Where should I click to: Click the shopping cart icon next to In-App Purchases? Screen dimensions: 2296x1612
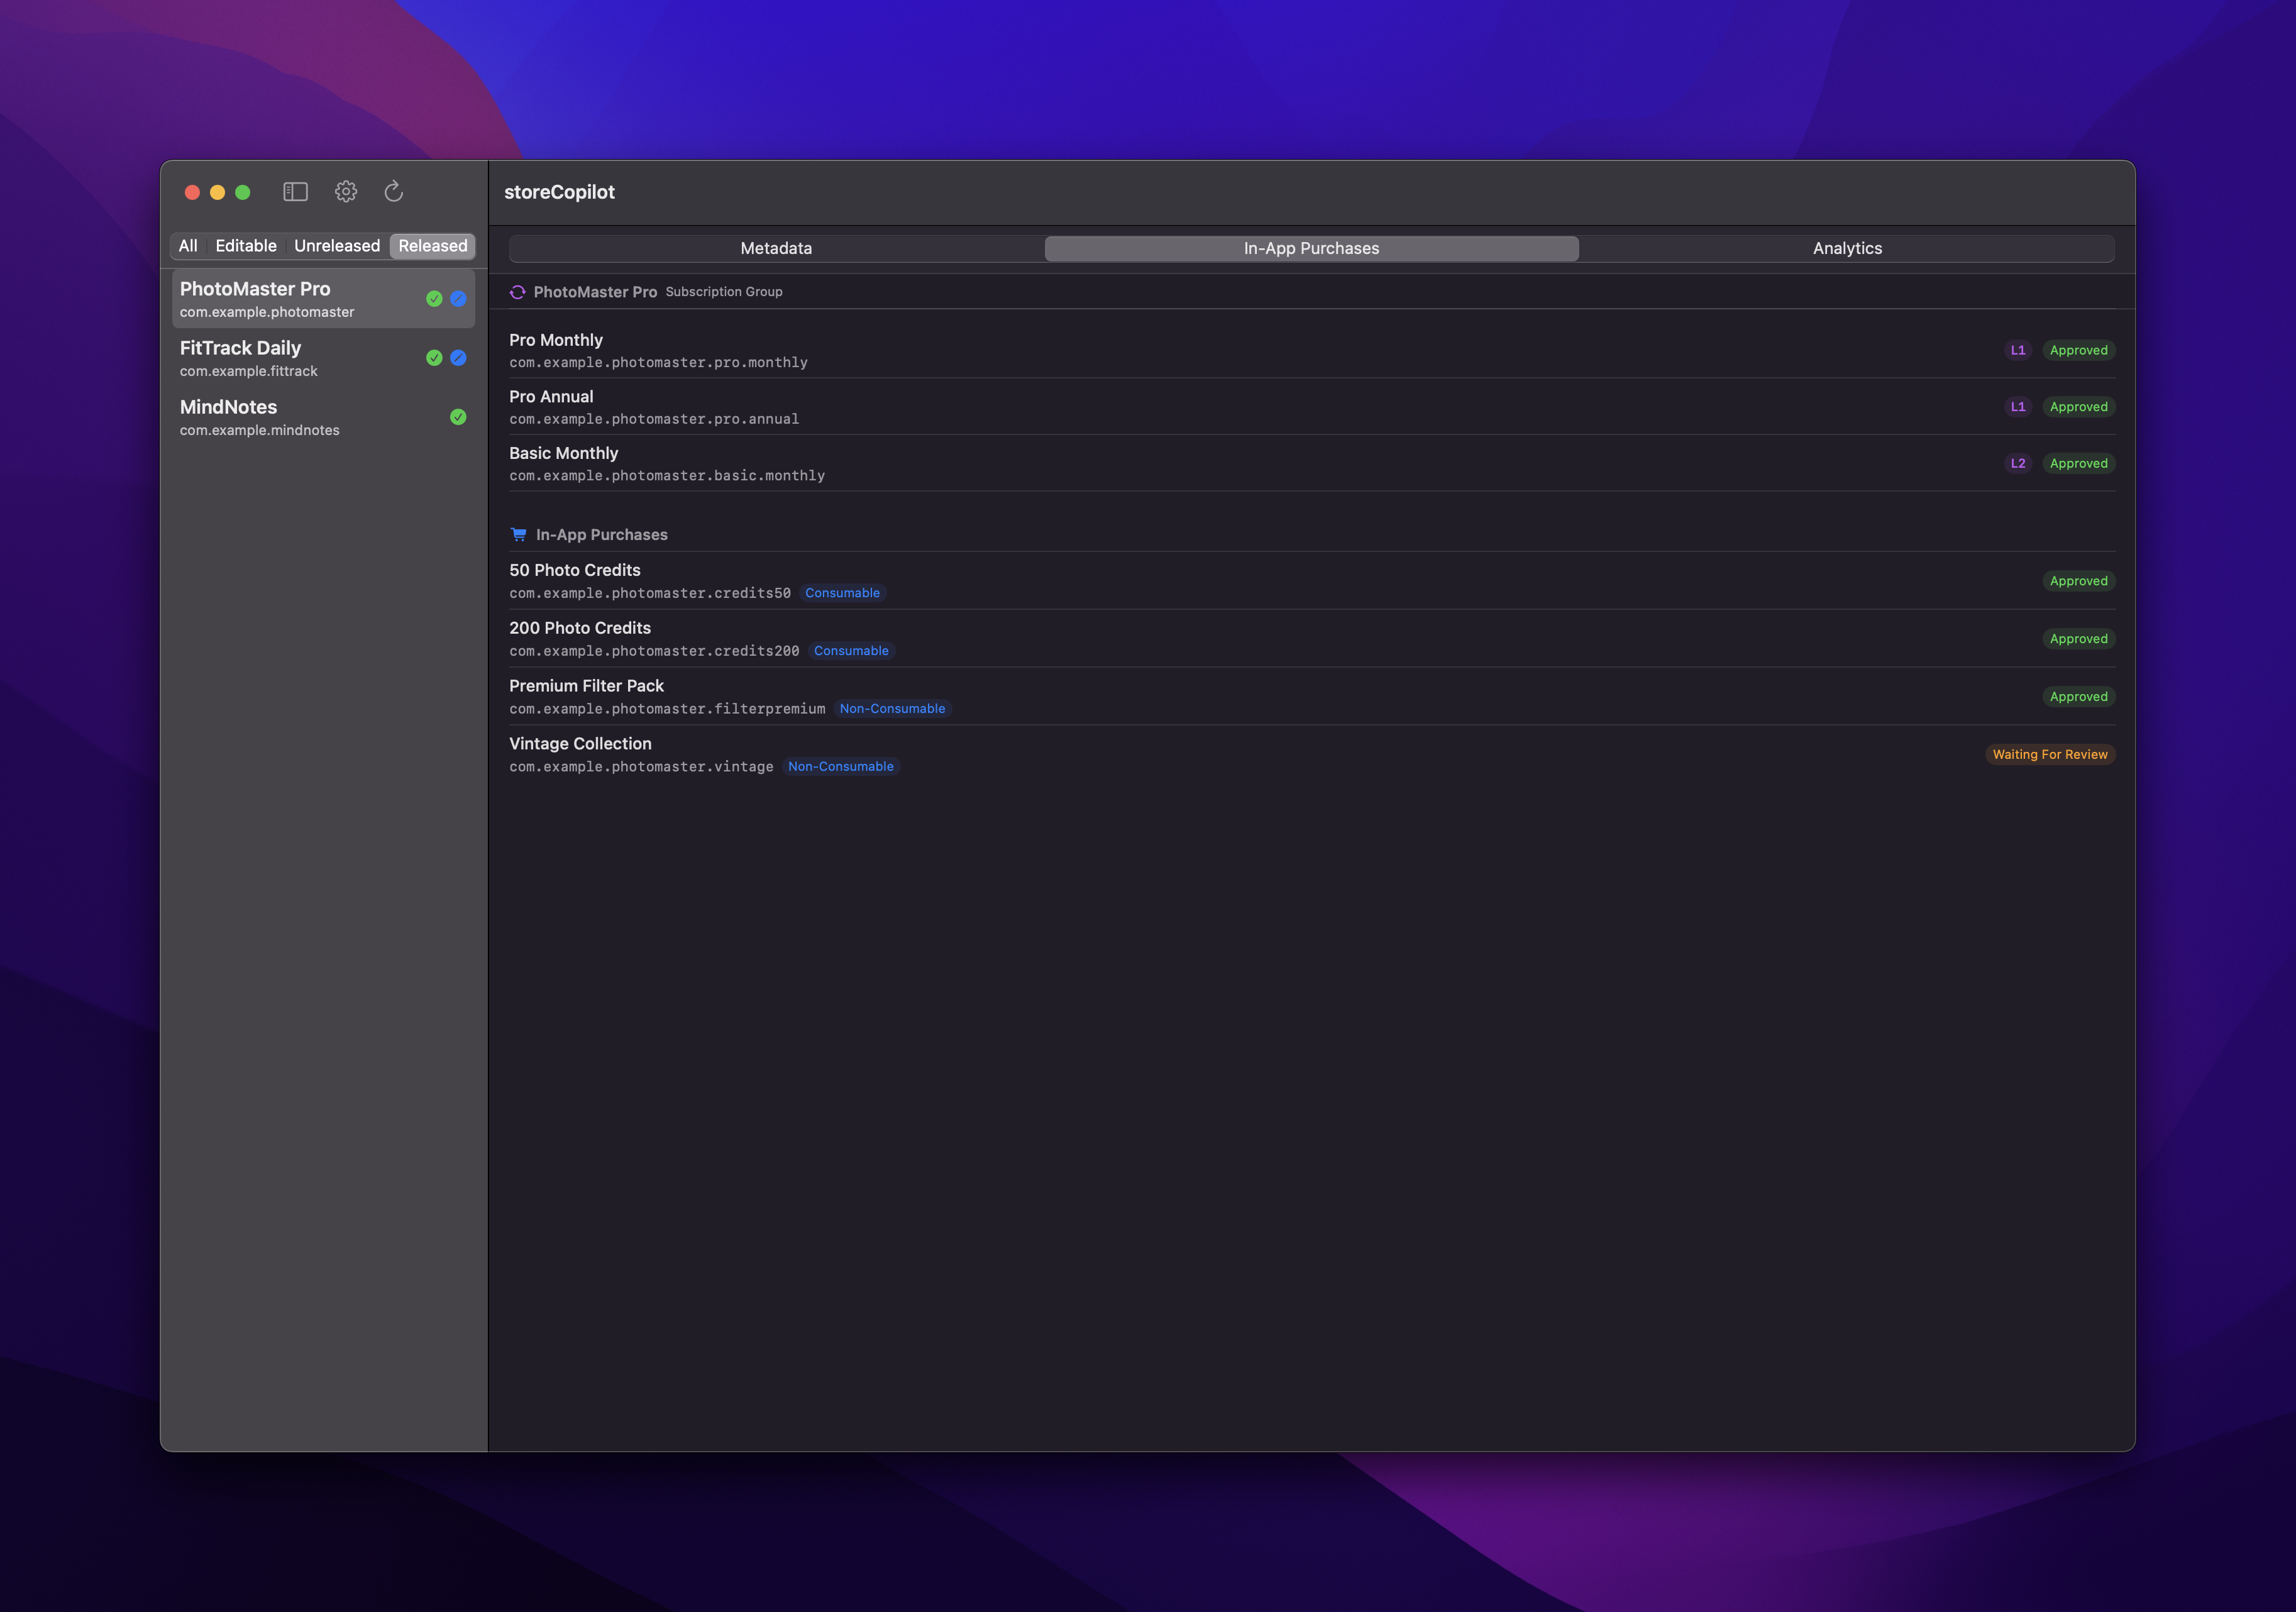[x=519, y=534]
